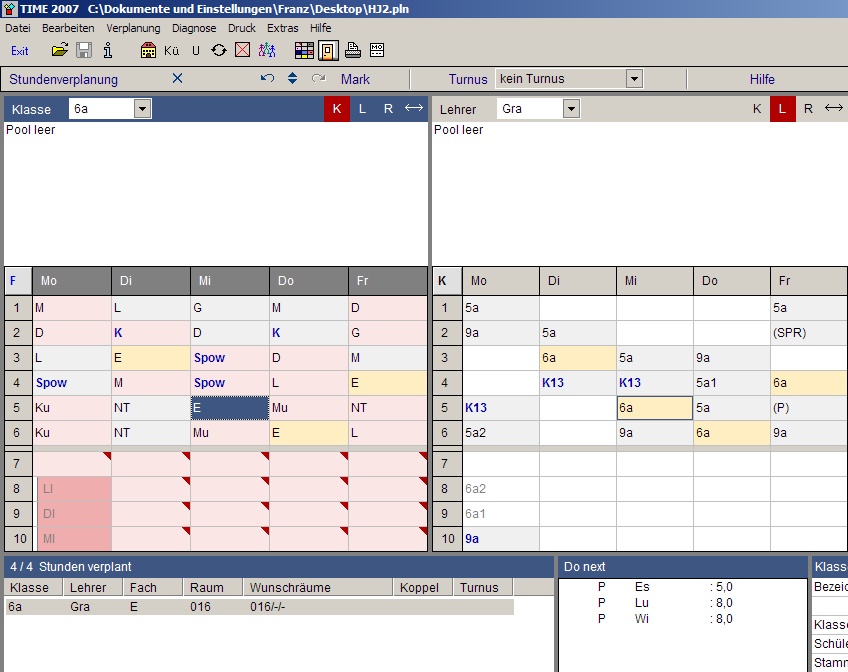
Task: Expand the Turnus dropdown 'kein Turnus'
Action: [x=634, y=79]
